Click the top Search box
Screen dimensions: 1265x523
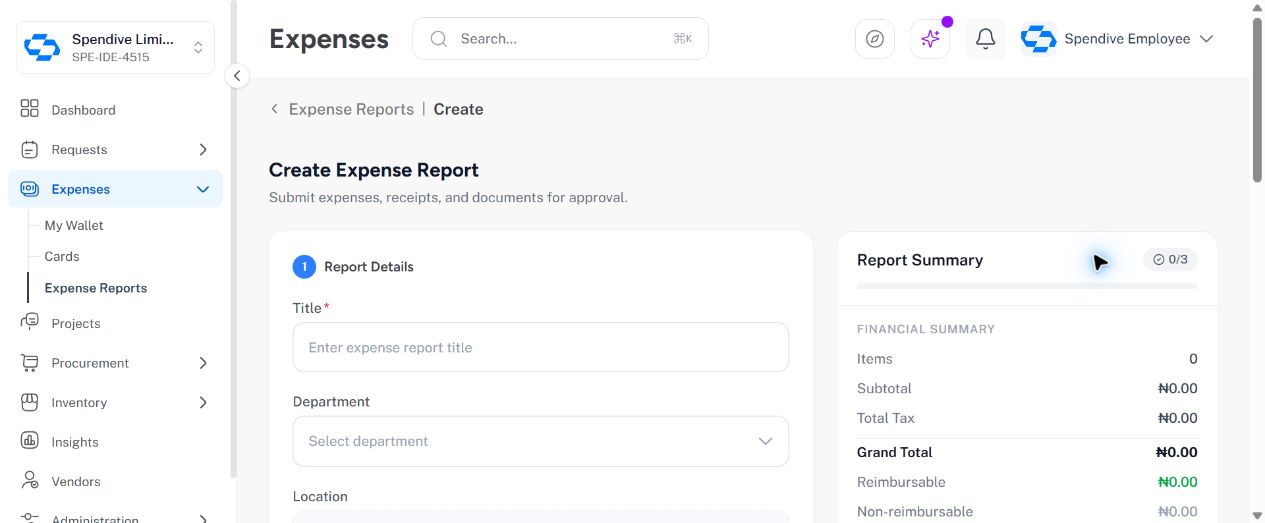pos(560,39)
